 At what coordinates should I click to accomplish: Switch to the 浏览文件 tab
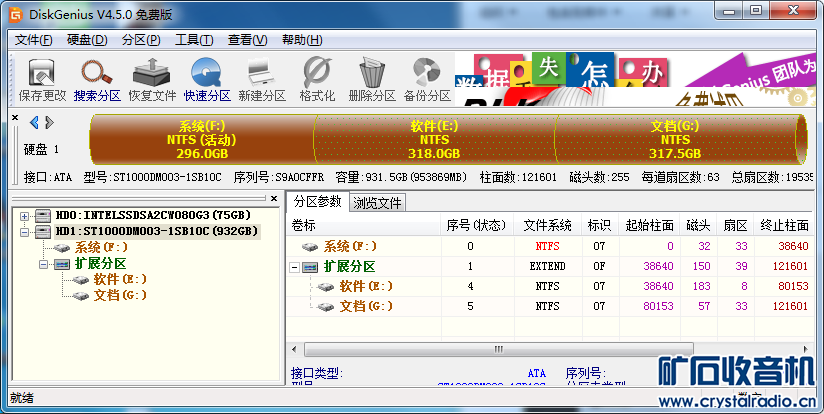coord(377,203)
